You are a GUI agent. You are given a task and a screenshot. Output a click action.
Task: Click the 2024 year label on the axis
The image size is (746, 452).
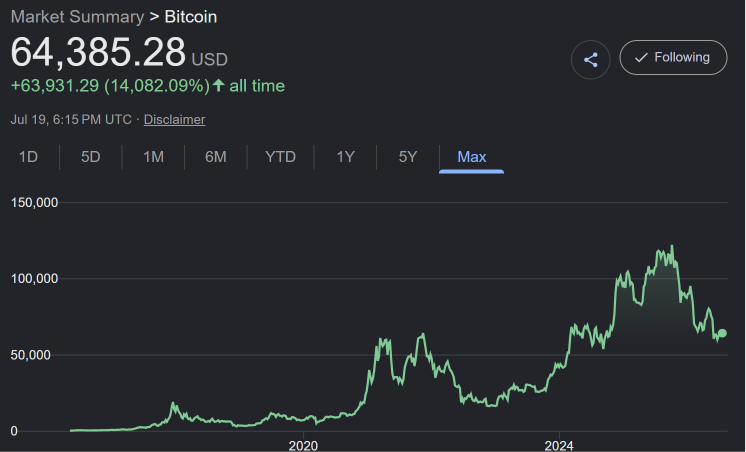pos(559,446)
